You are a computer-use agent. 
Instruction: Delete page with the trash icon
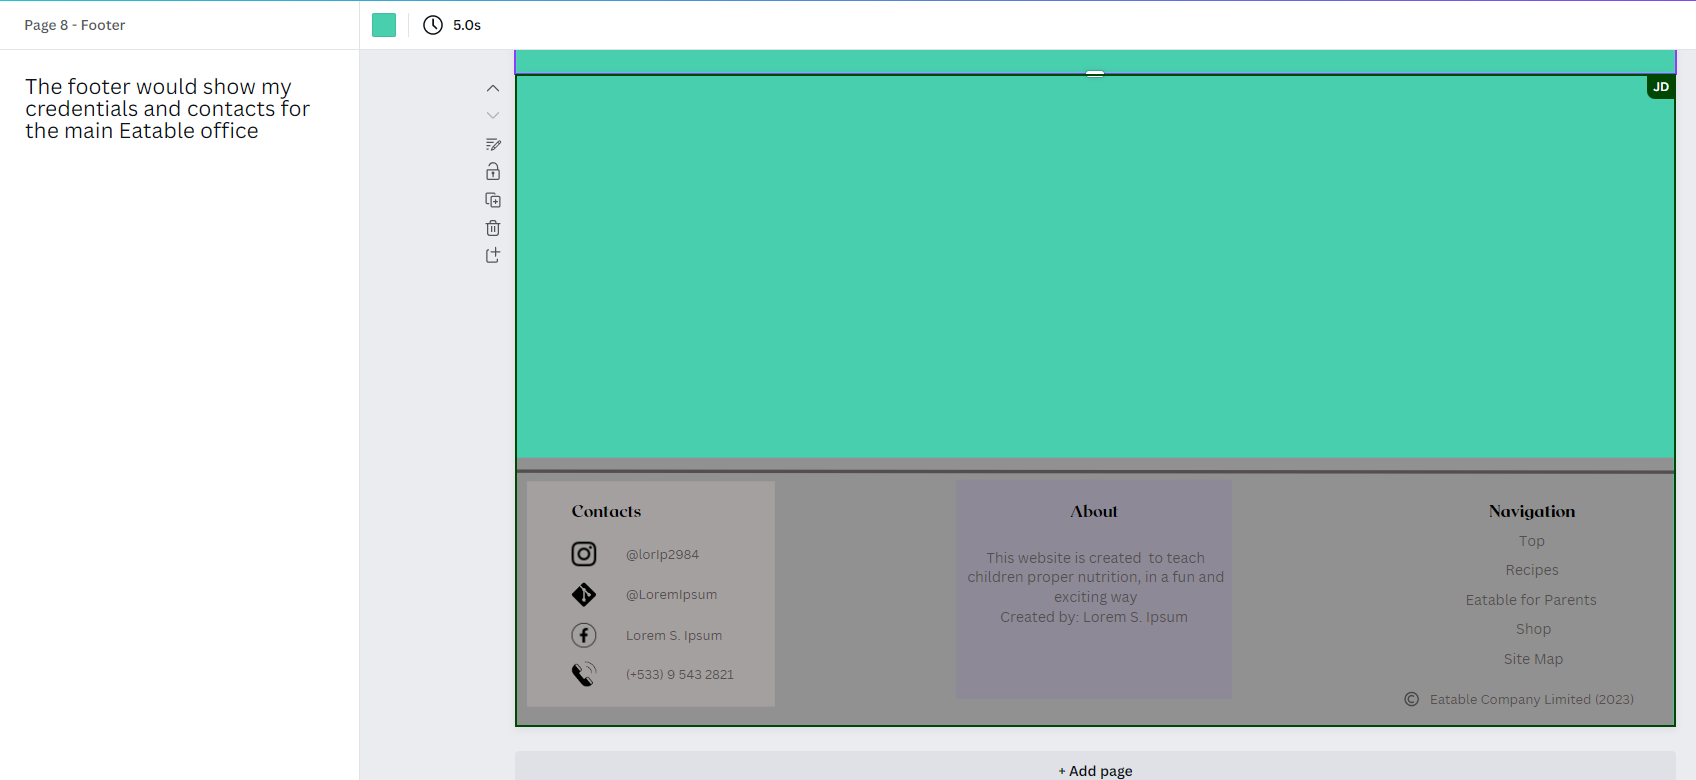coord(493,228)
